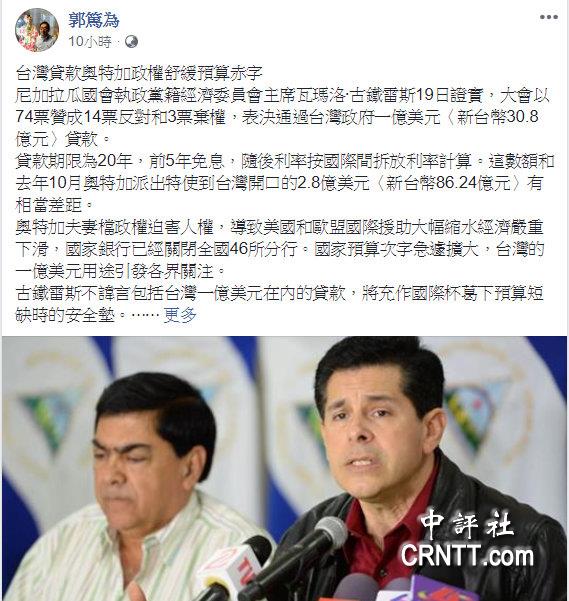Click the paragraph starting 古鐵雷斯不諱言
Image resolution: width=569 pixels, height=601 pixels.
pos(280,304)
